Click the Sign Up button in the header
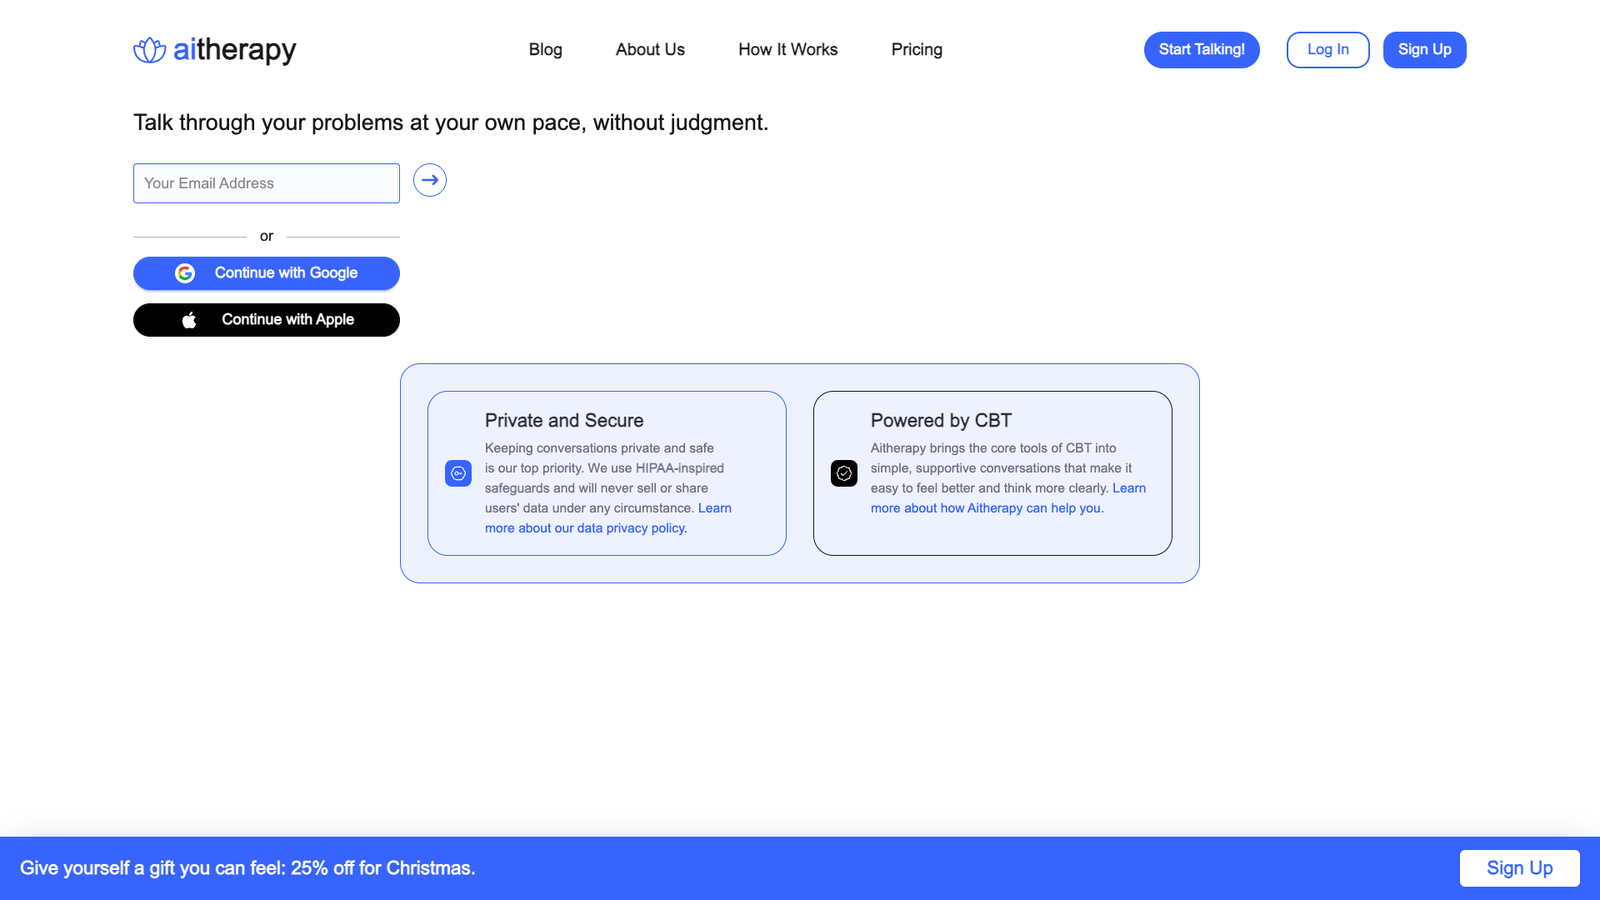This screenshot has width=1600, height=900. 1424,49
